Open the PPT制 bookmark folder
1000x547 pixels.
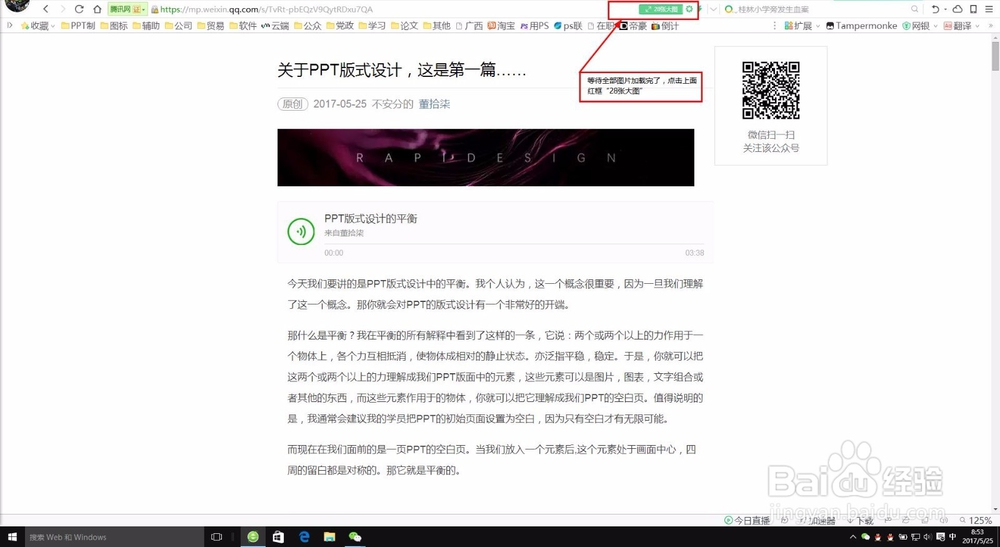point(78,26)
